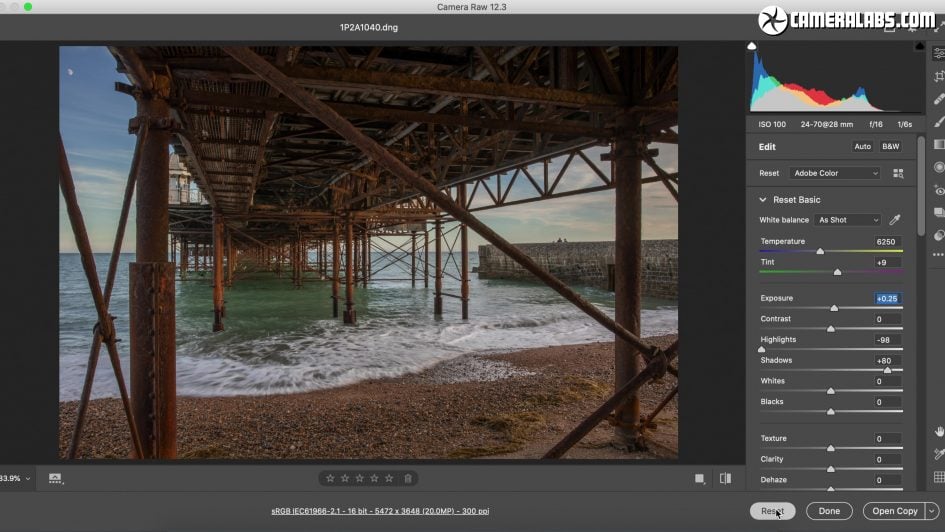Convert to B&W button

pyautogui.click(x=890, y=146)
